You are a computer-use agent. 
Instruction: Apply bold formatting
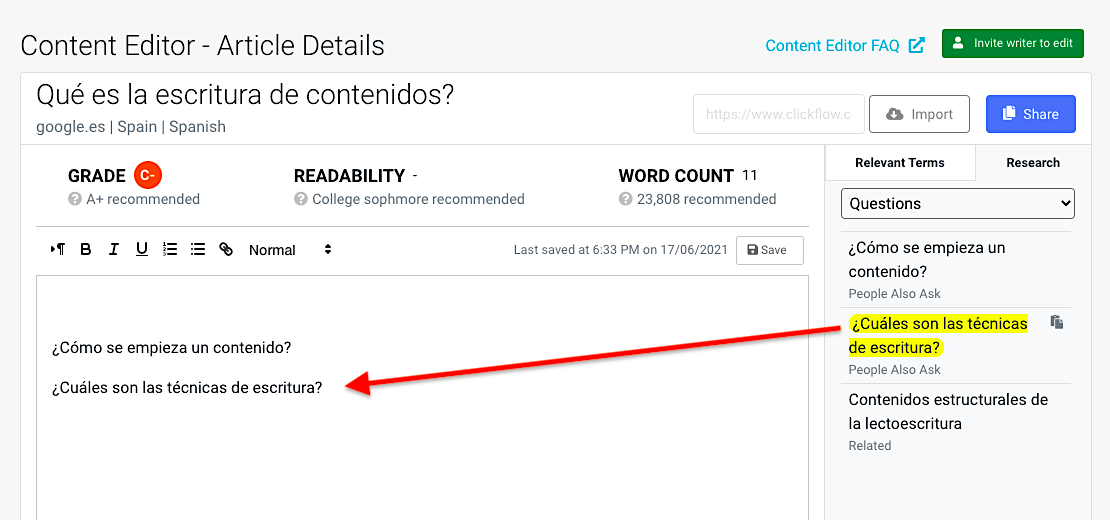[x=86, y=250]
